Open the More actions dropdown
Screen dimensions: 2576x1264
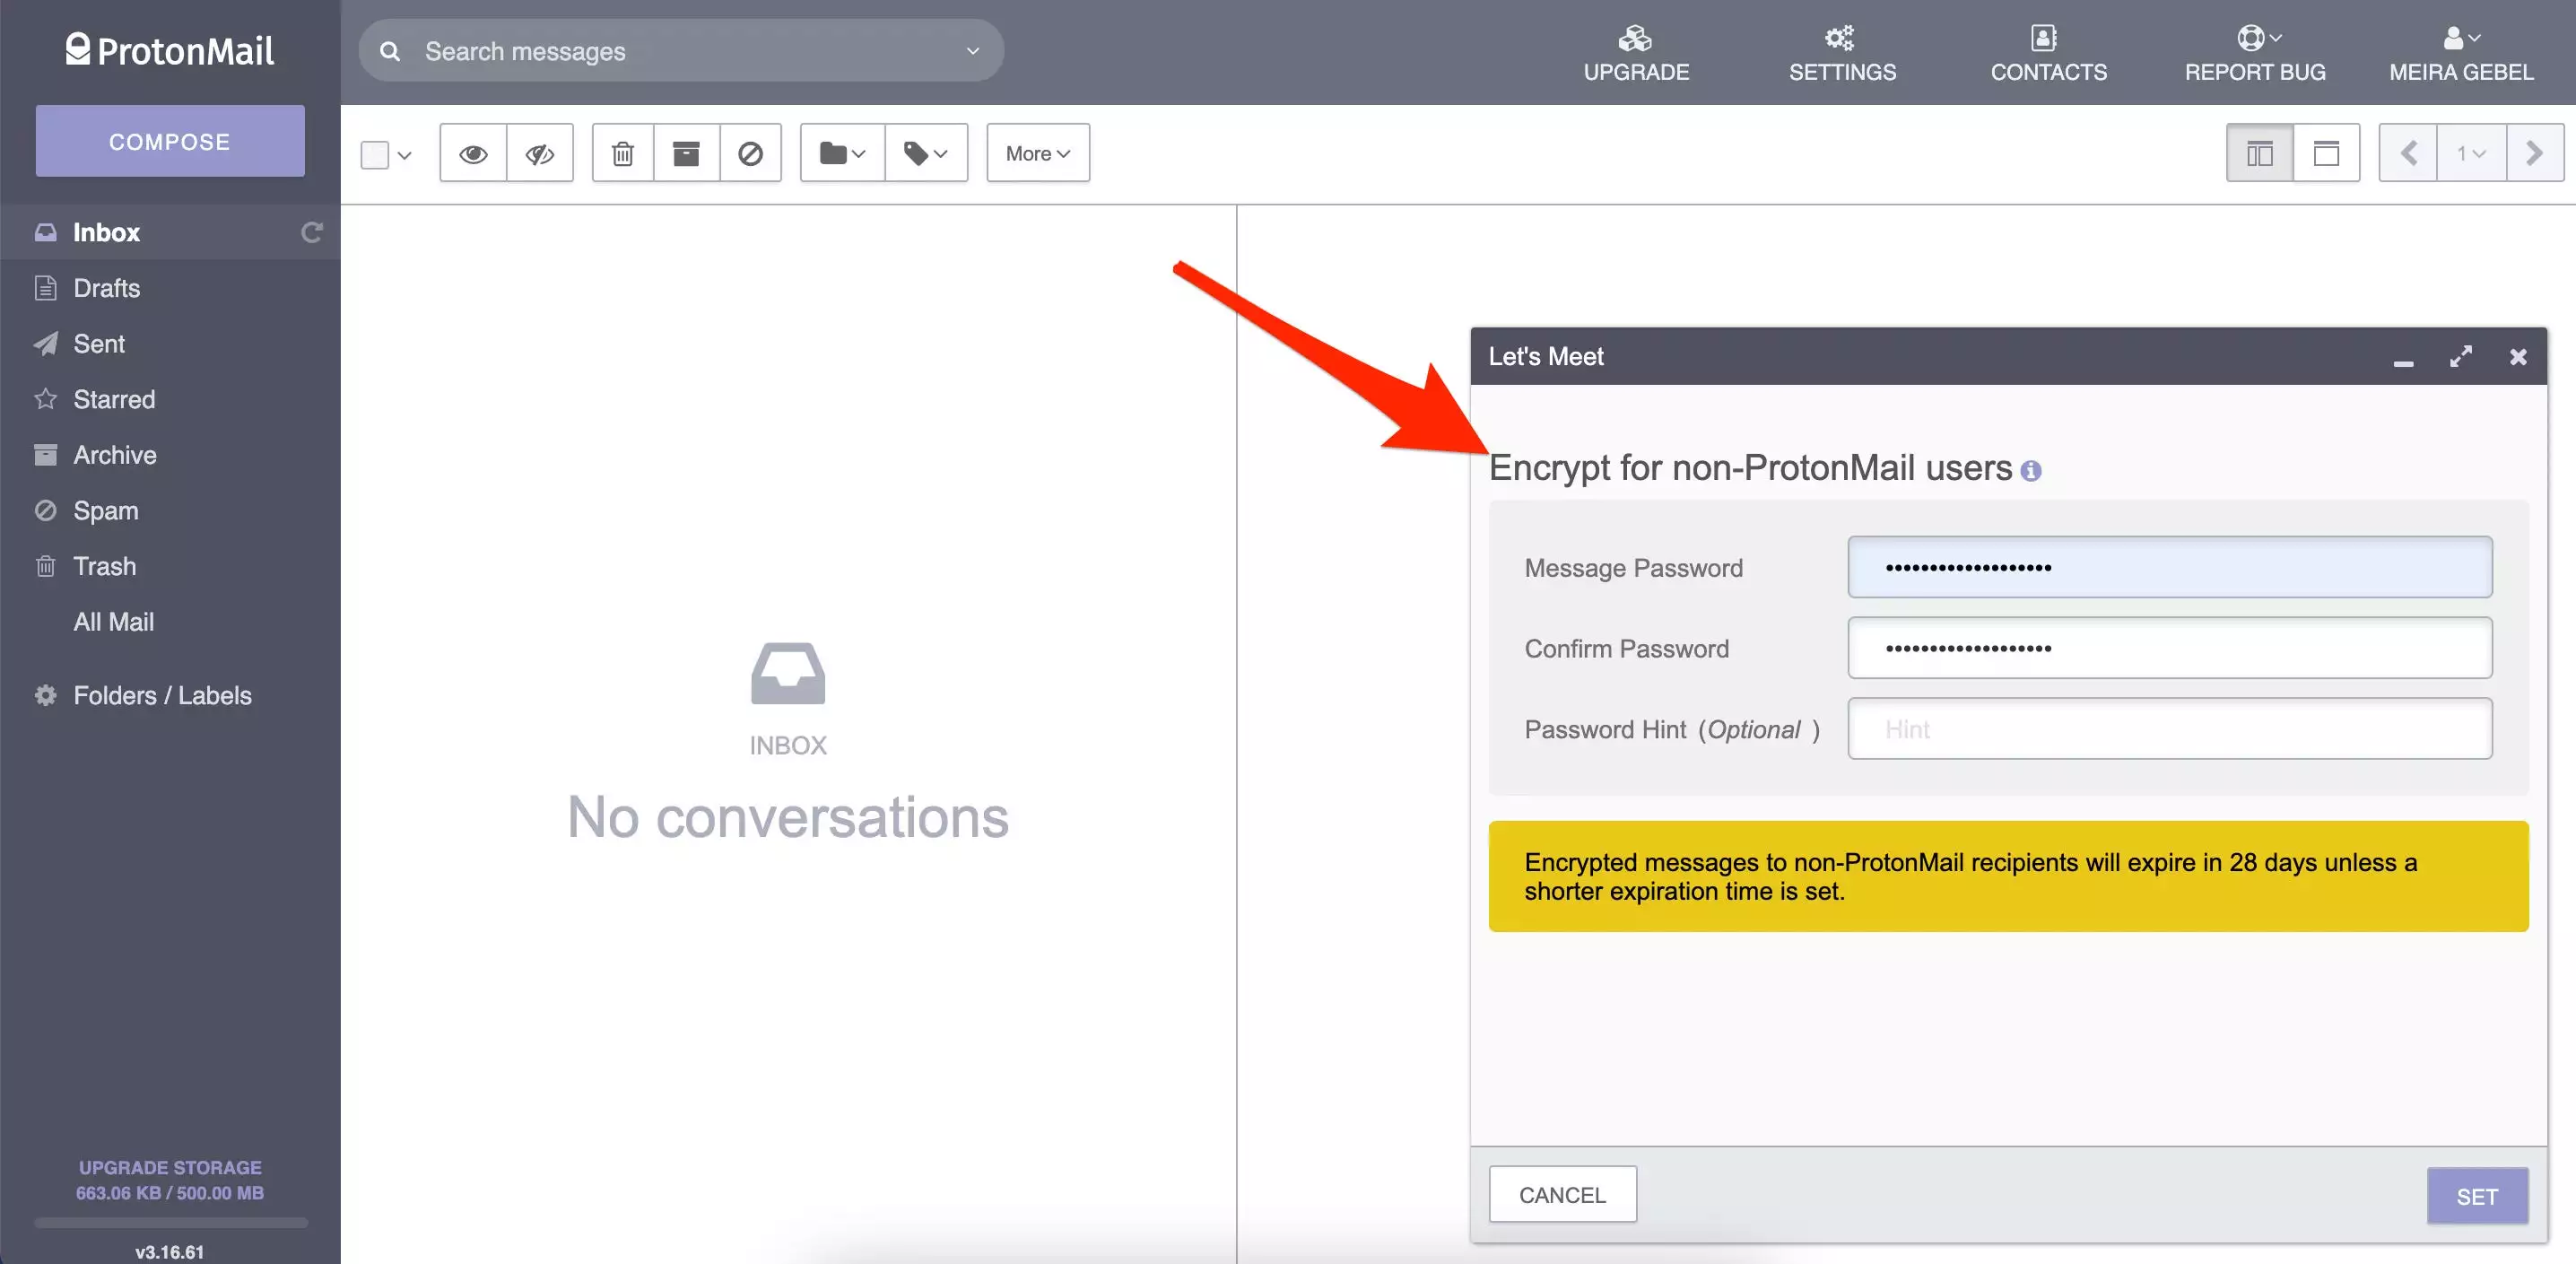point(1038,153)
